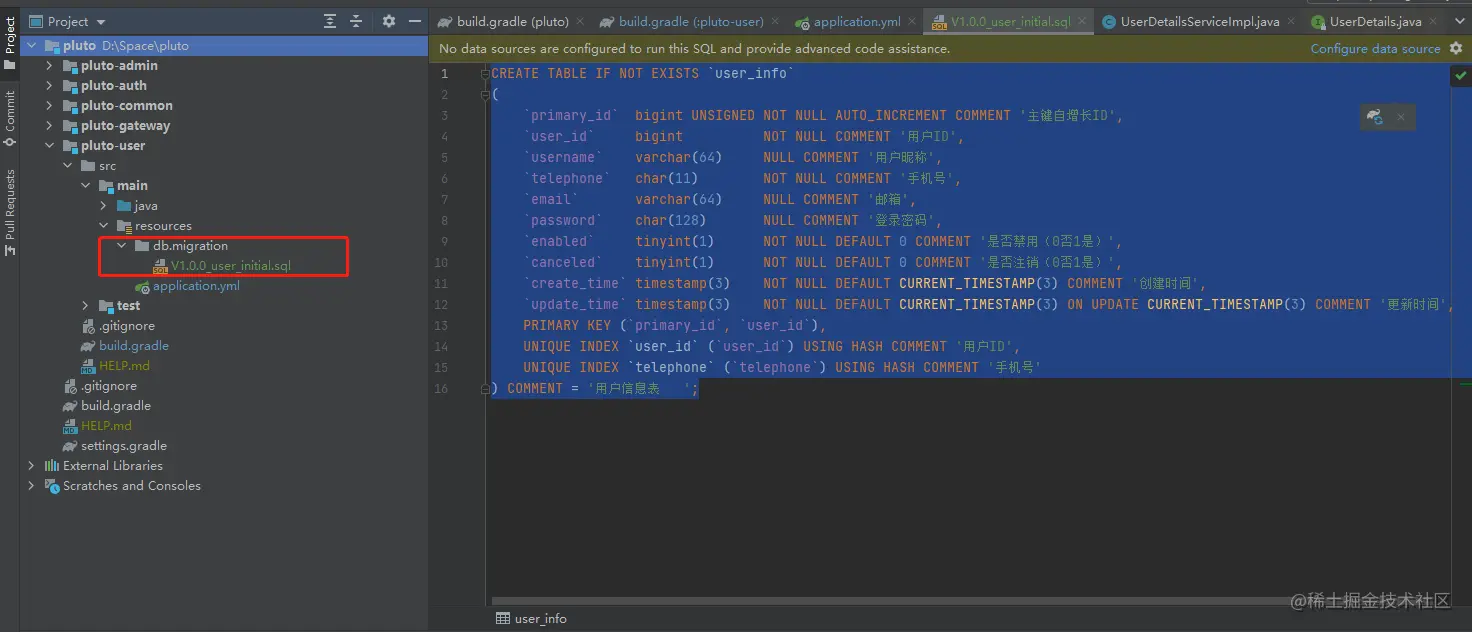
Task: Click the resources folder icon
Action: (124, 225)
